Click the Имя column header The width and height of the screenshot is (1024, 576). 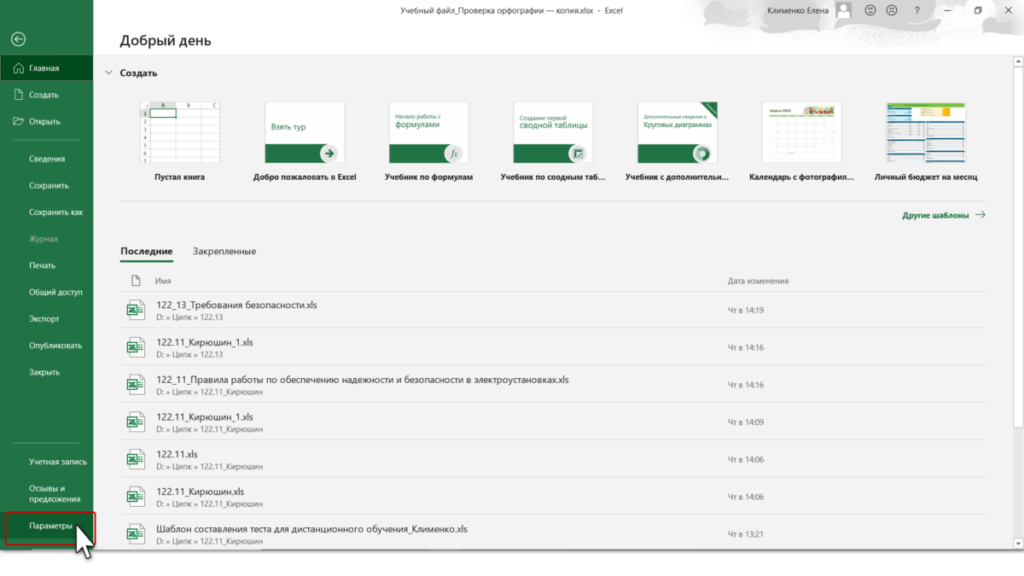[x=163, y=281]
